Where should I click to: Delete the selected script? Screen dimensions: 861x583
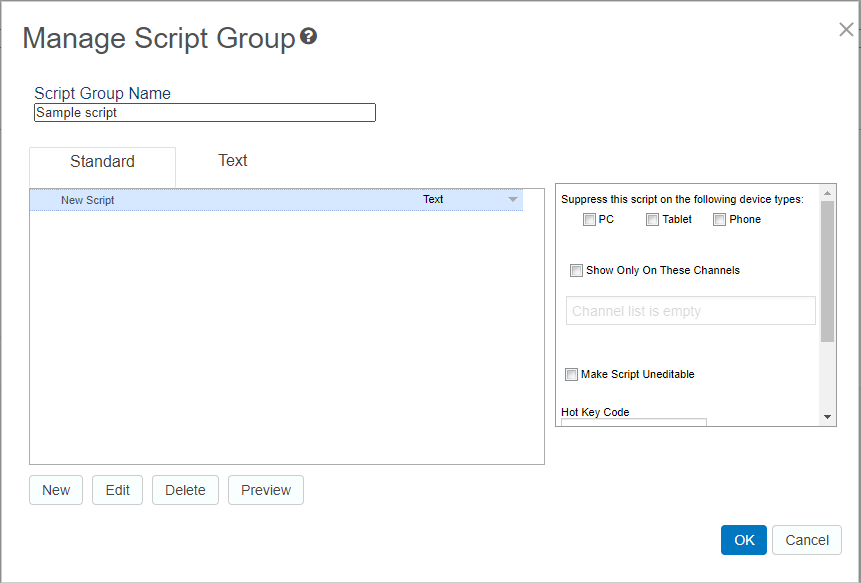[x=185, y=490]
